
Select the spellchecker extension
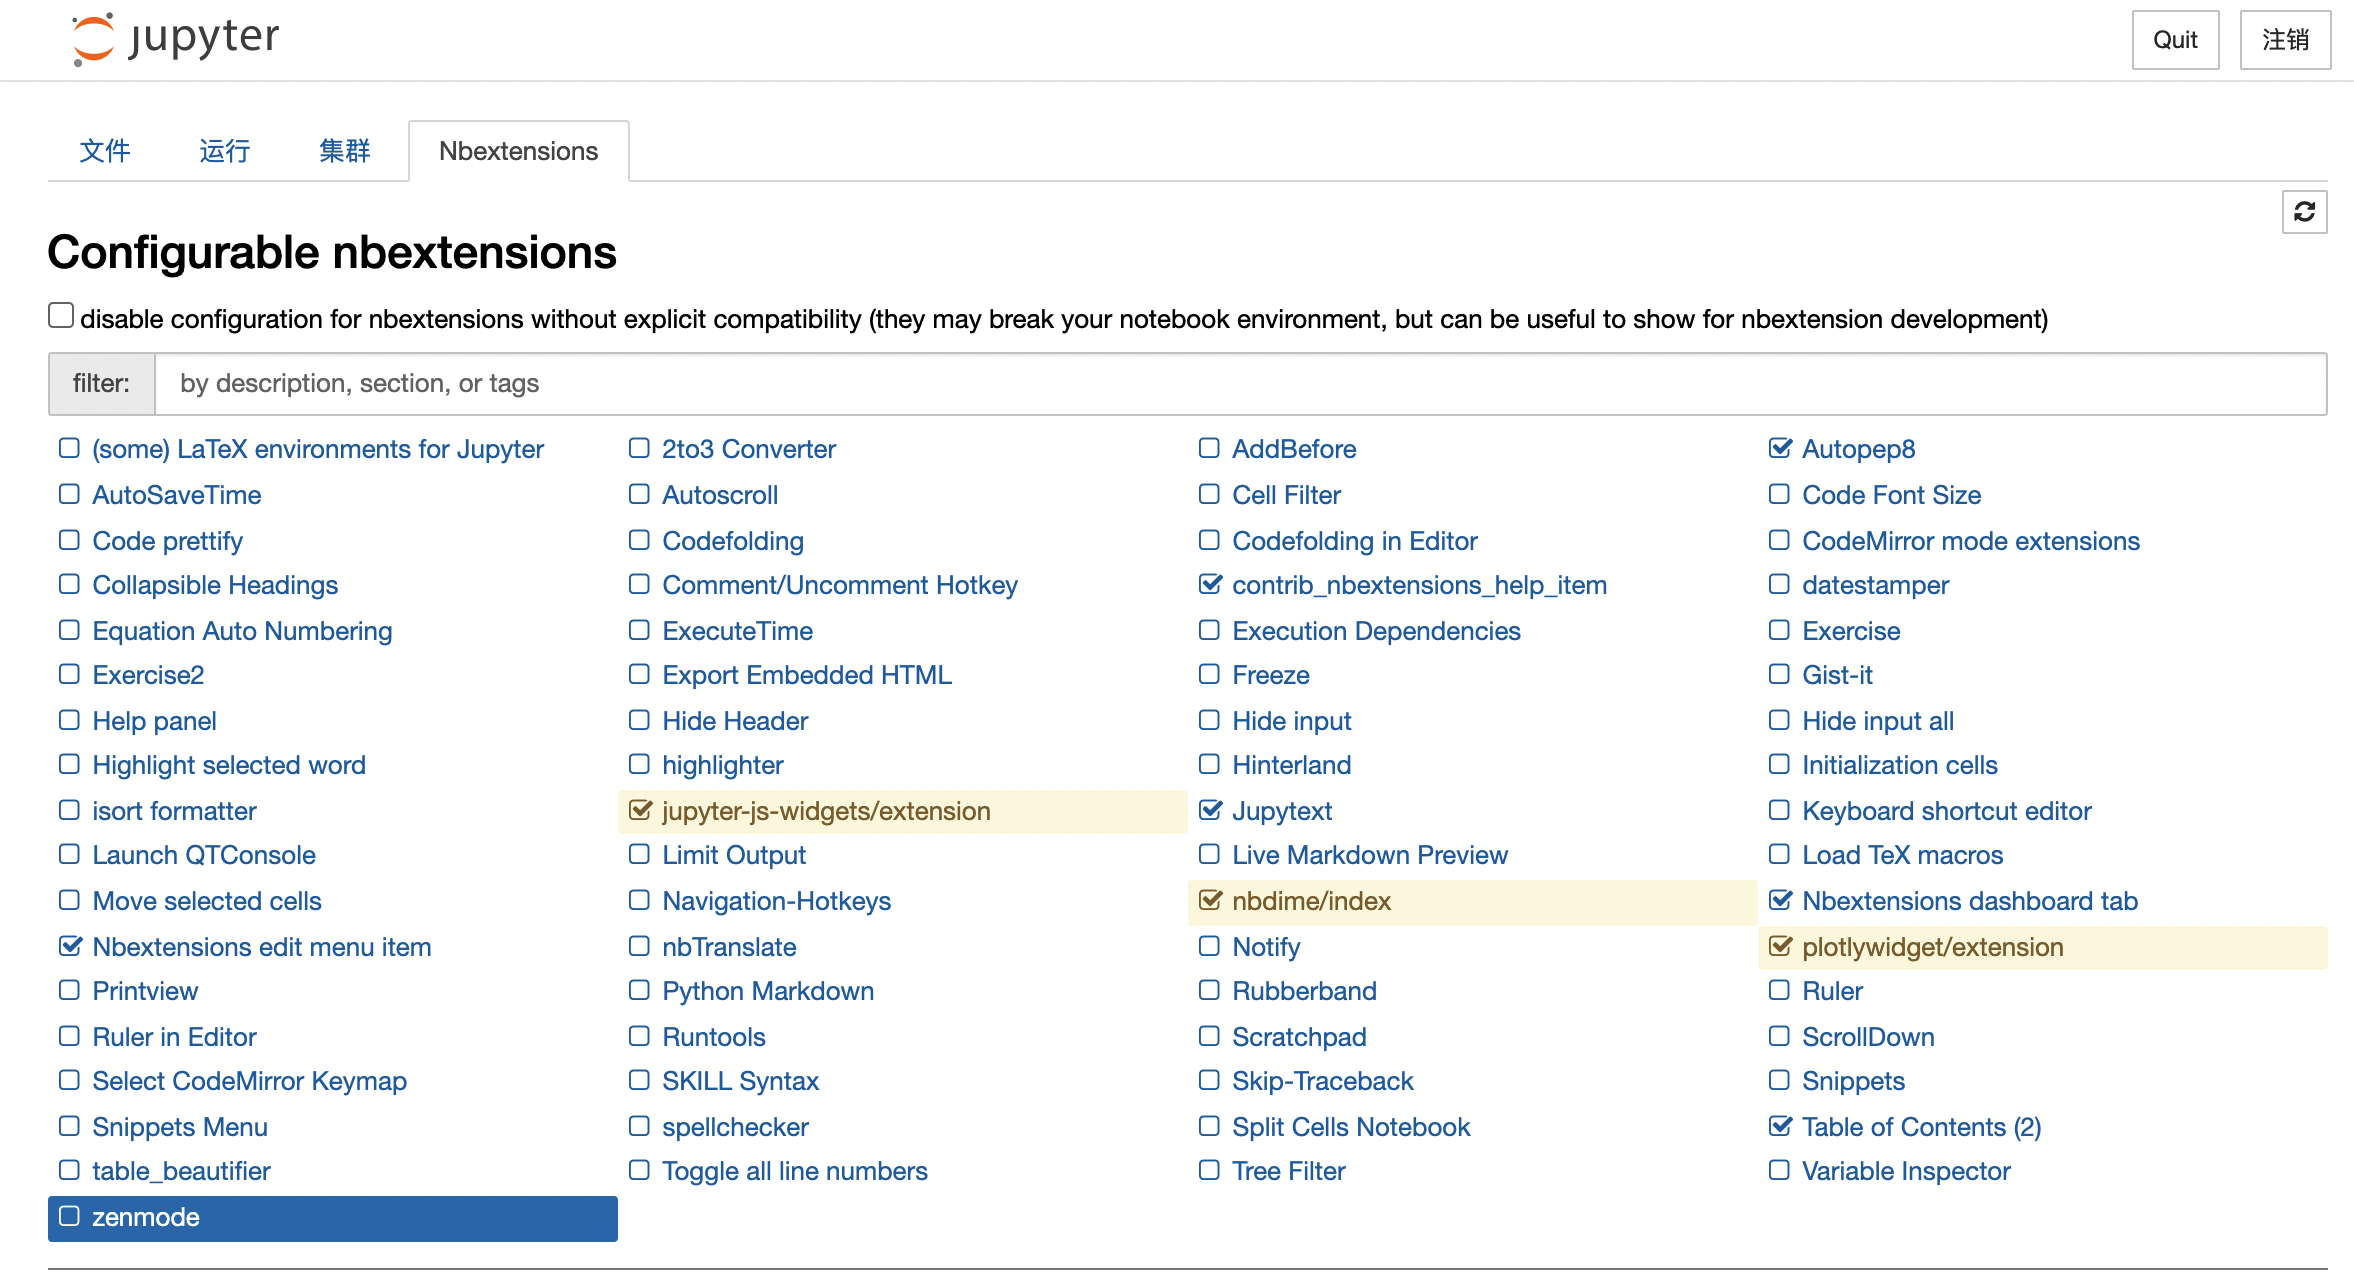coord(735,1127)
